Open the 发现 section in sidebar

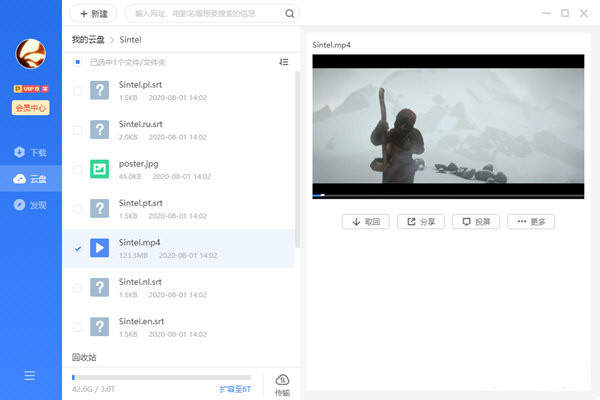(30, 205)
